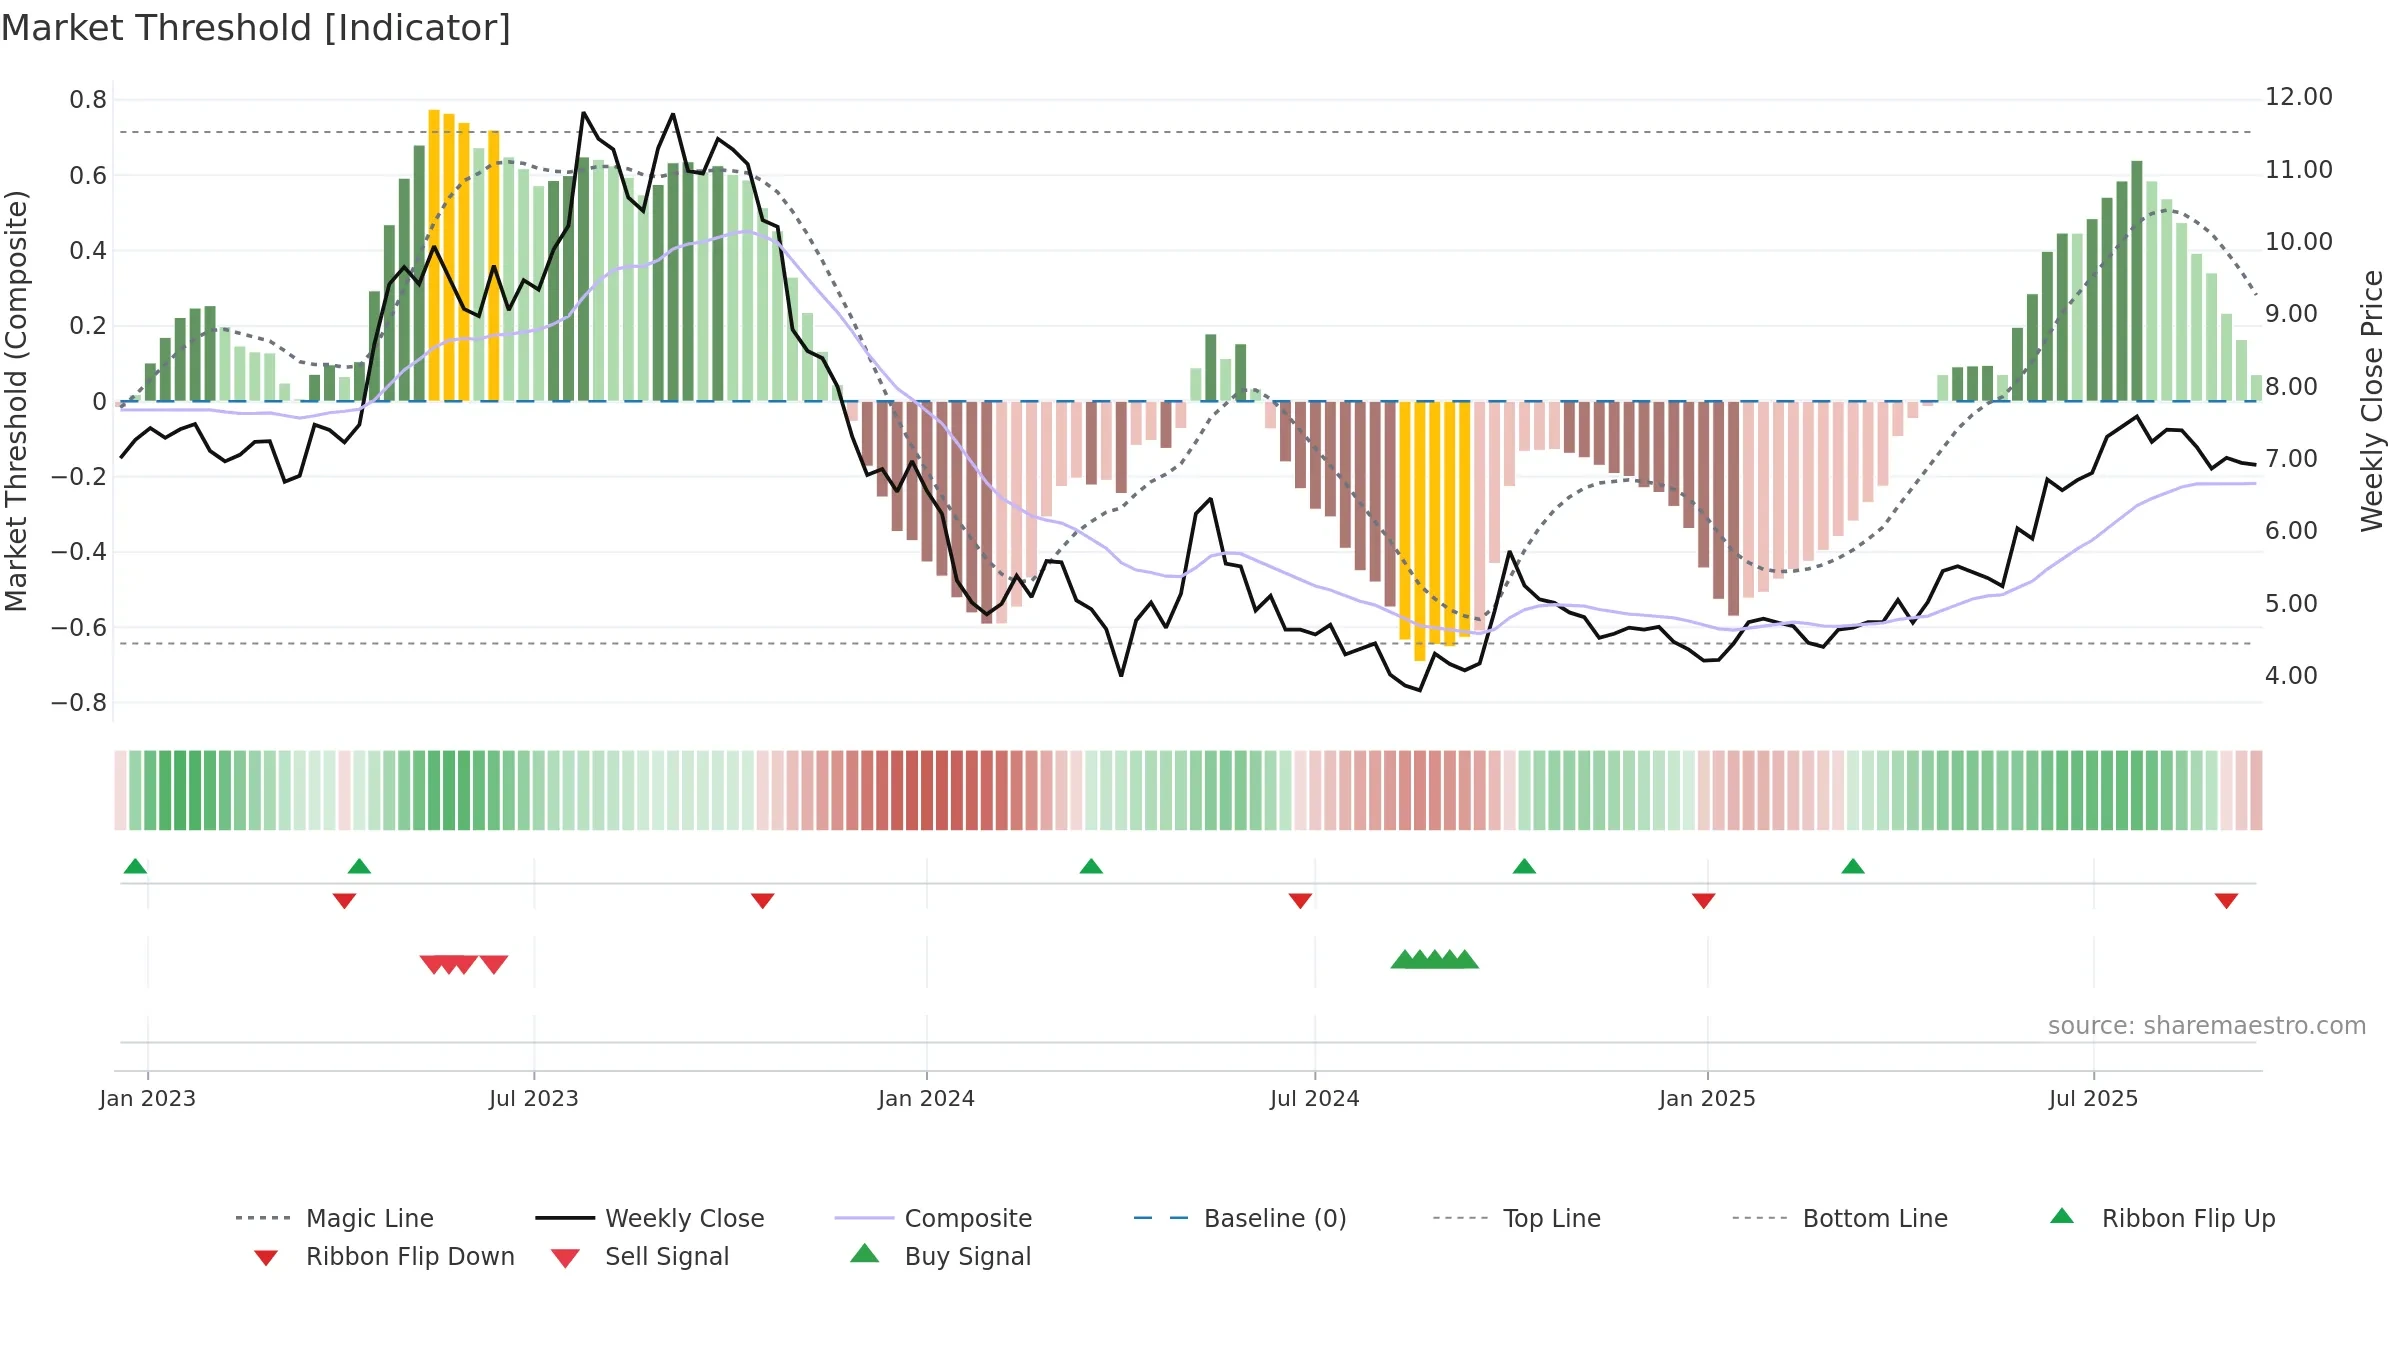Toggle the Composite legend entry
Viewport: 2400px width, 1350px height.
(x=933, y=1218)
